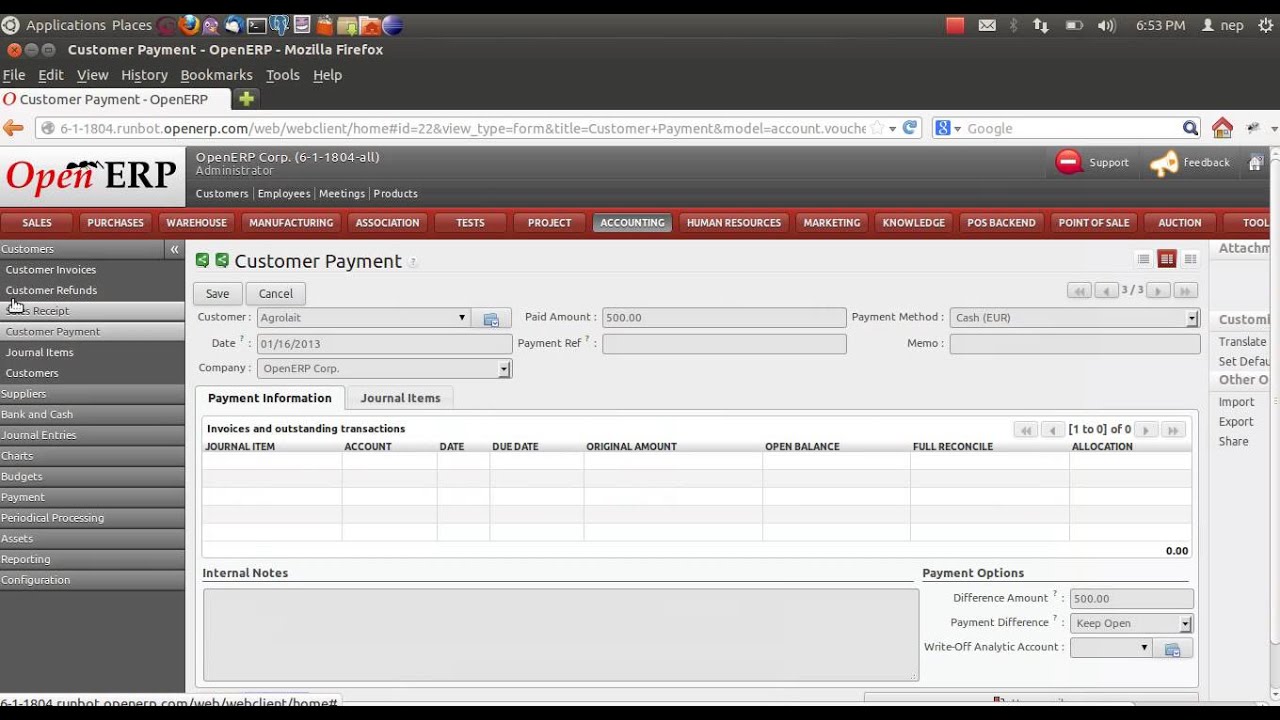1280x720 pixels.
Task: Open the Customer dropdown arrow
Action: coord(461,318)
